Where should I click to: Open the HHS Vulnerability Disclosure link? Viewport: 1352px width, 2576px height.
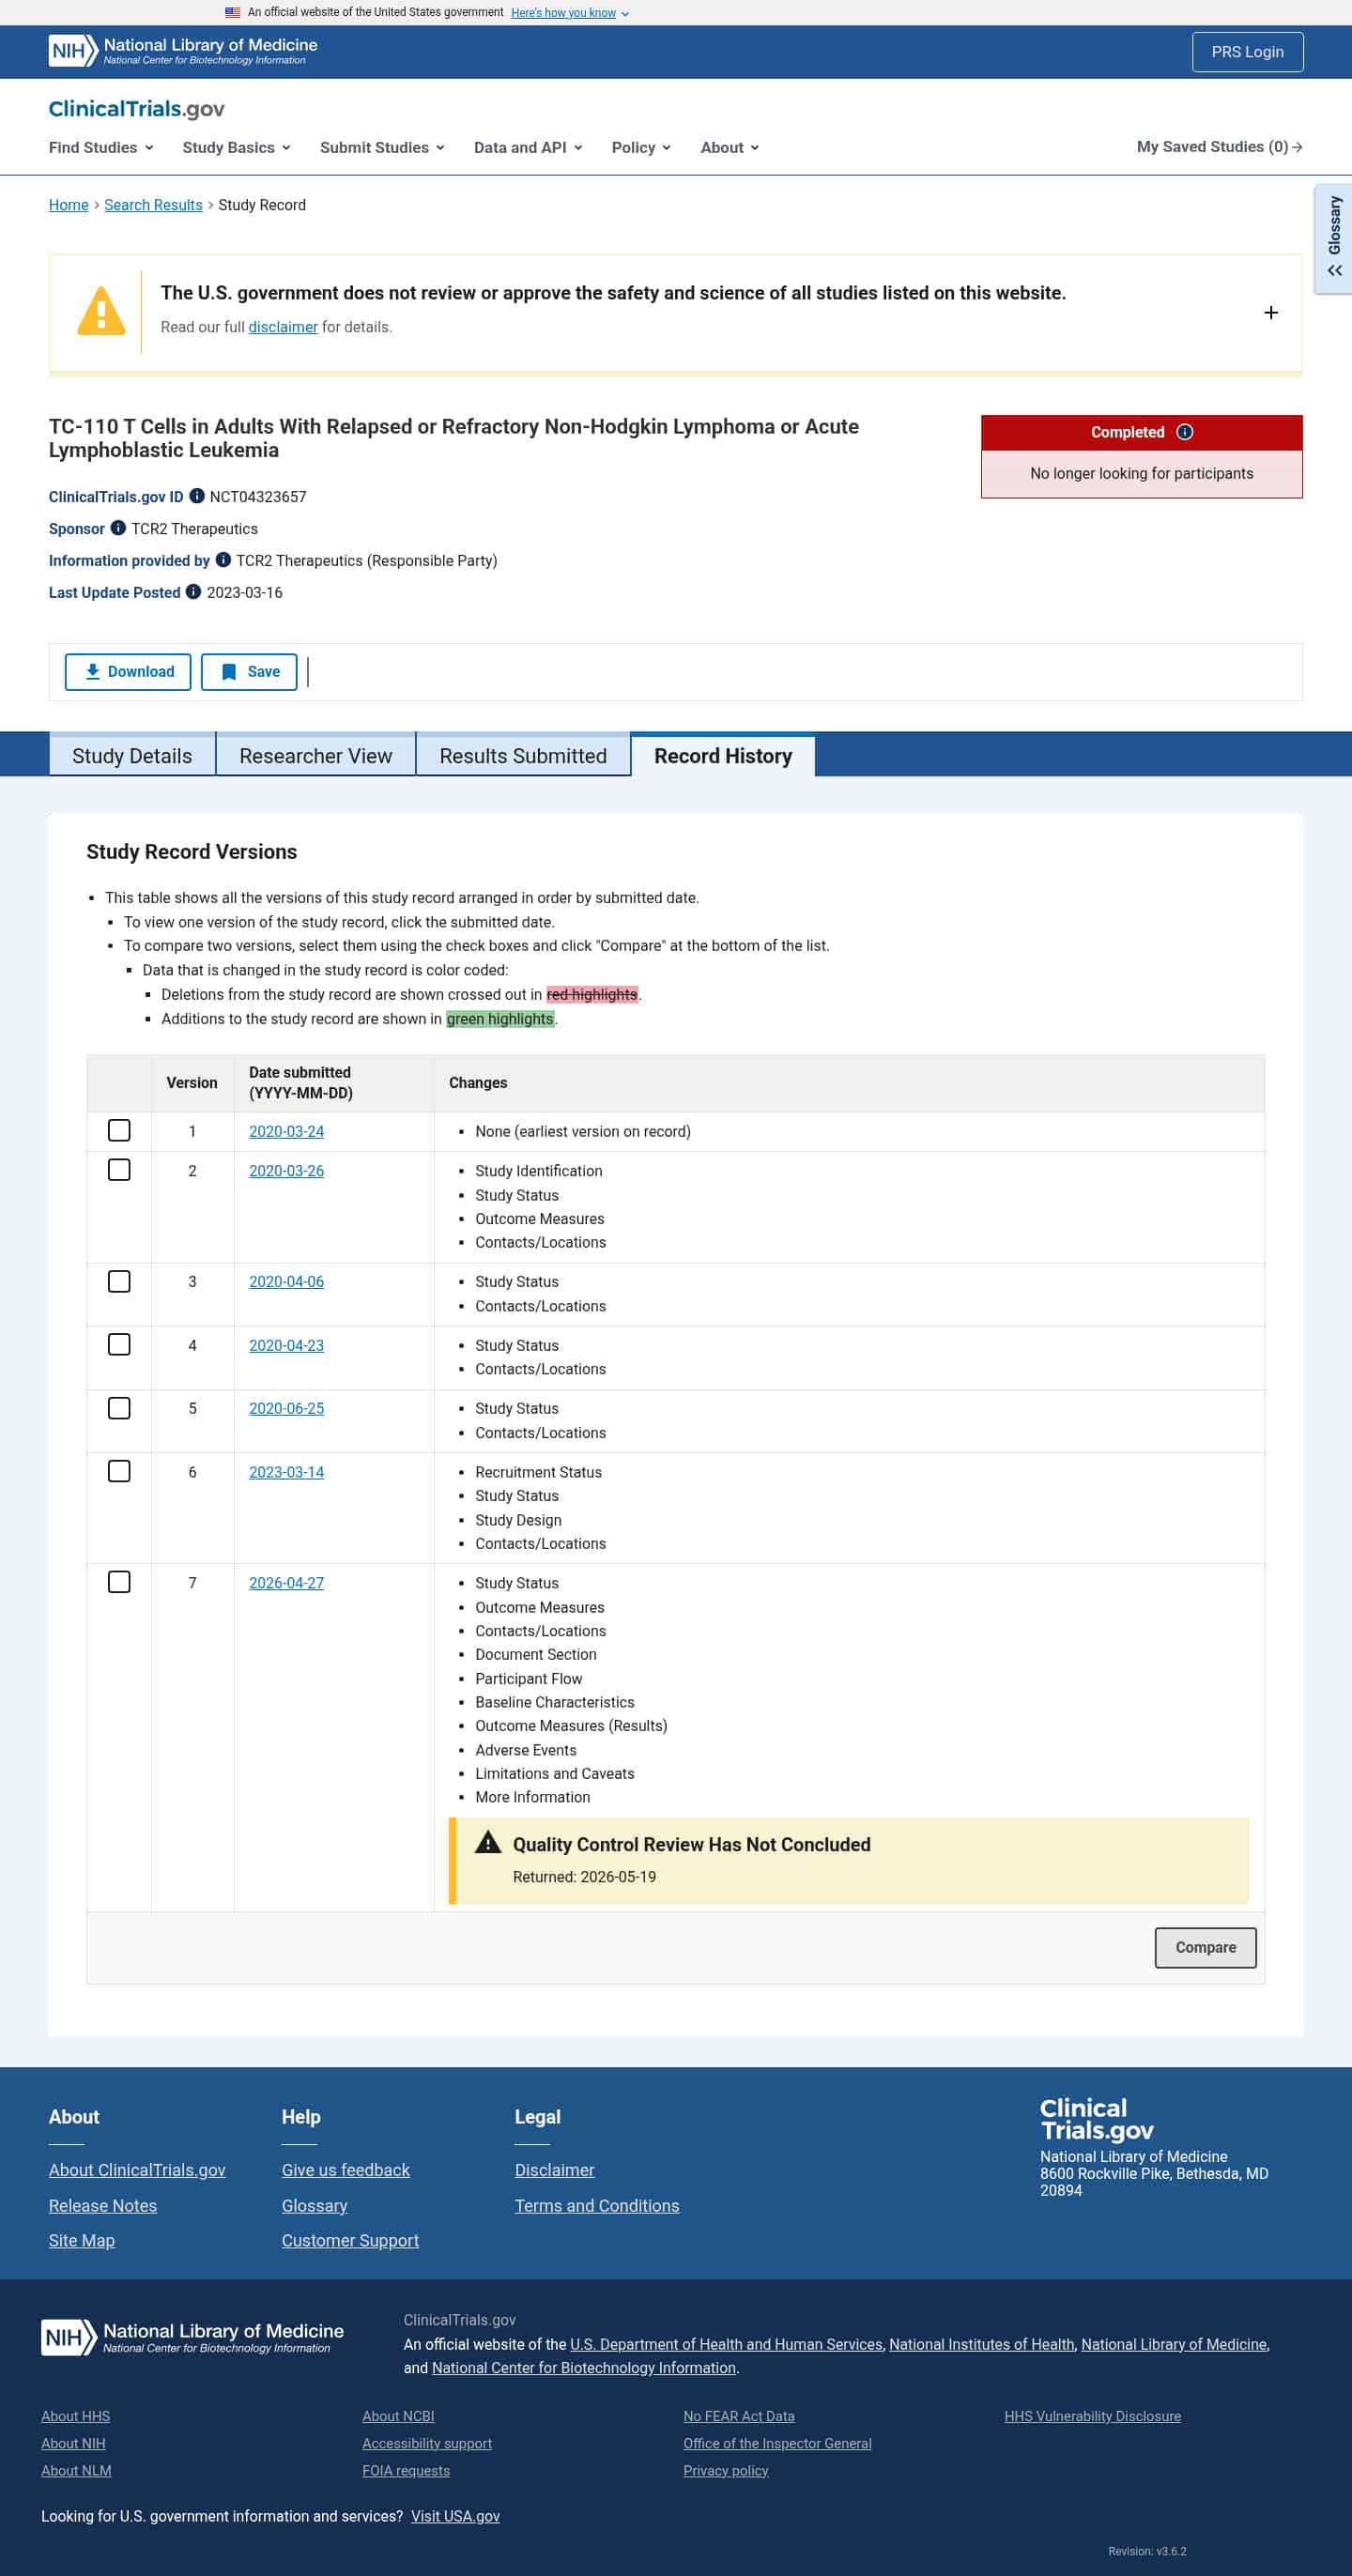tap(1092, 2416)
